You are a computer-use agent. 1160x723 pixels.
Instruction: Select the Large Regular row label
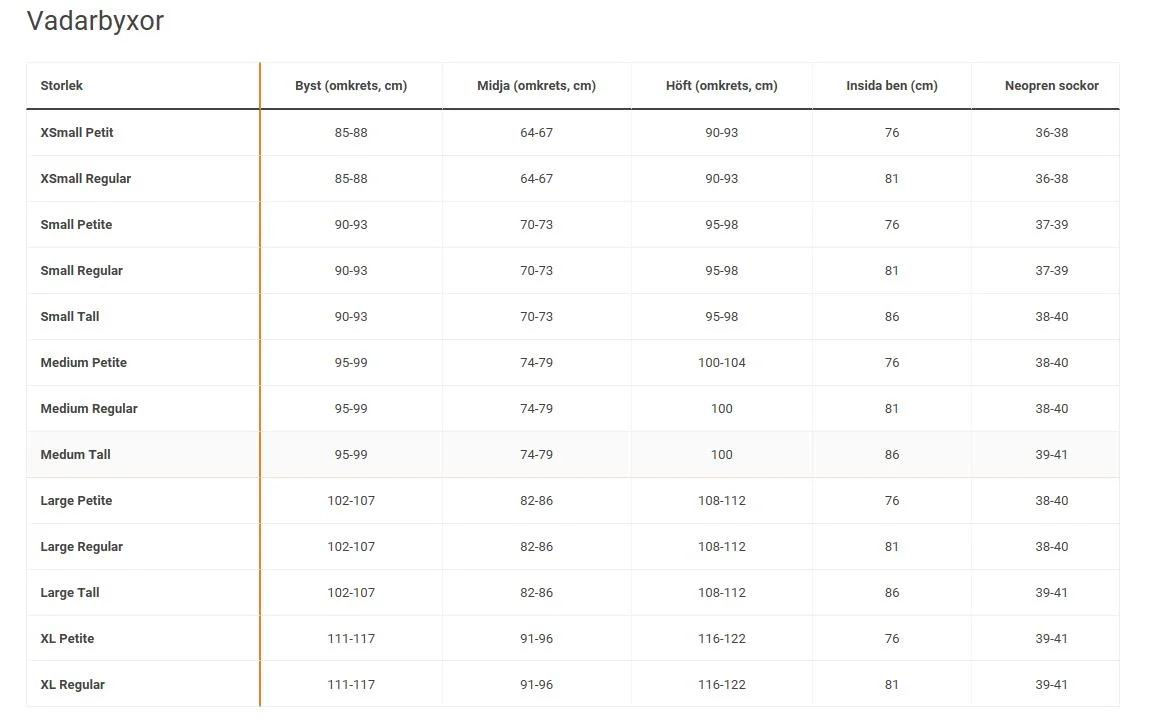coord(81,547)
